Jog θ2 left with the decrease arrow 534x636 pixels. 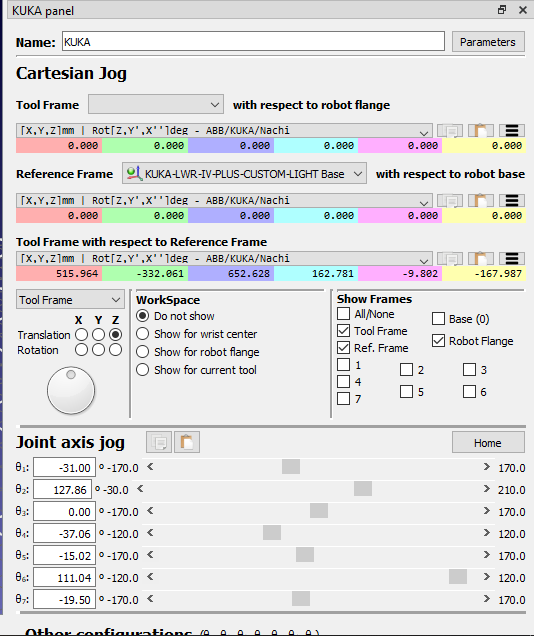pos(140,489)
